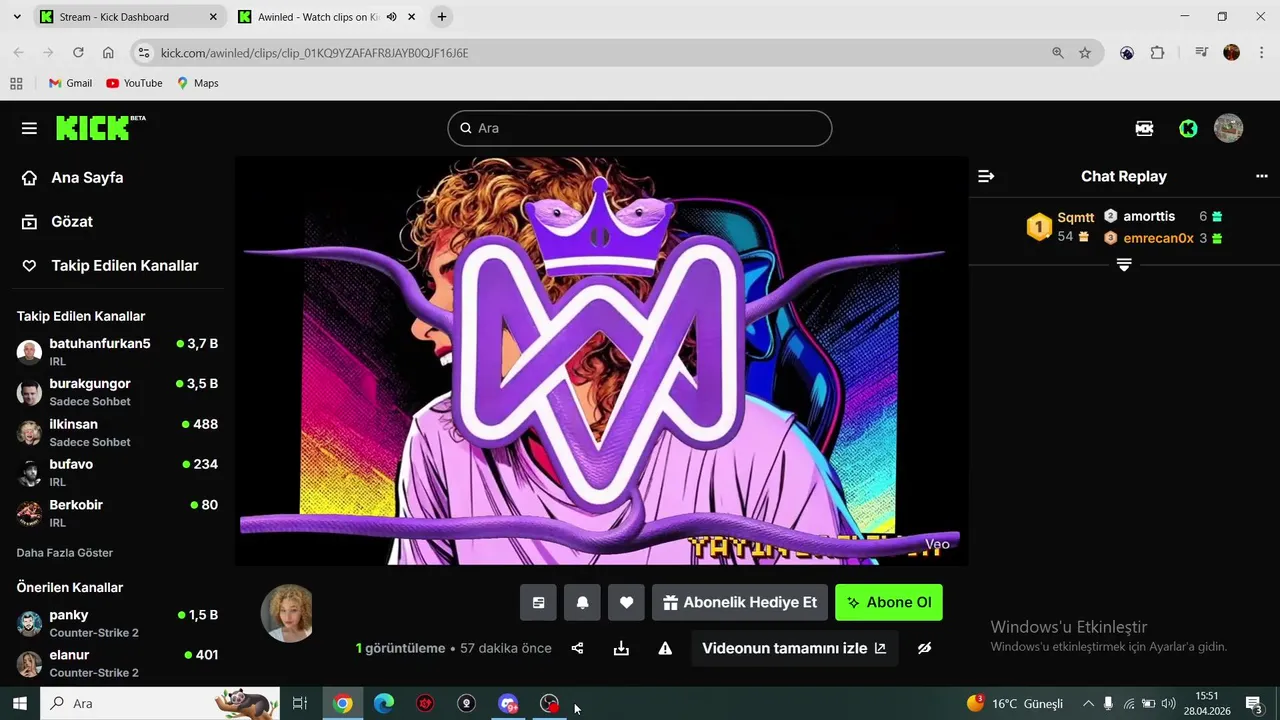Viewport: 1280px width, 720px height.
Task: Expand Daha Fazla Göster list
Action: click(65, 553)
